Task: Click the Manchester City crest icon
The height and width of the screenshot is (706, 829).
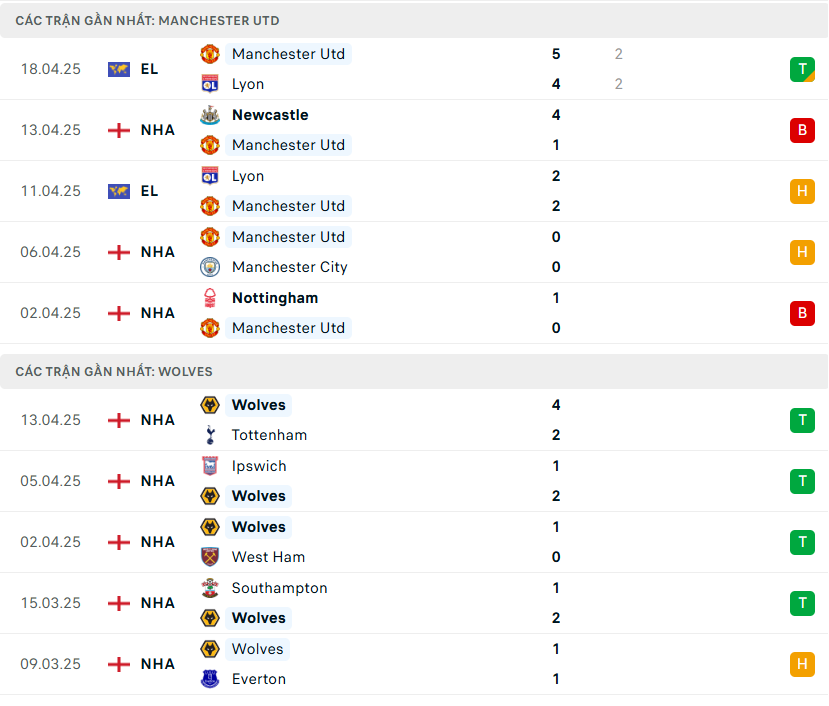Action: [x=210, y=267]
